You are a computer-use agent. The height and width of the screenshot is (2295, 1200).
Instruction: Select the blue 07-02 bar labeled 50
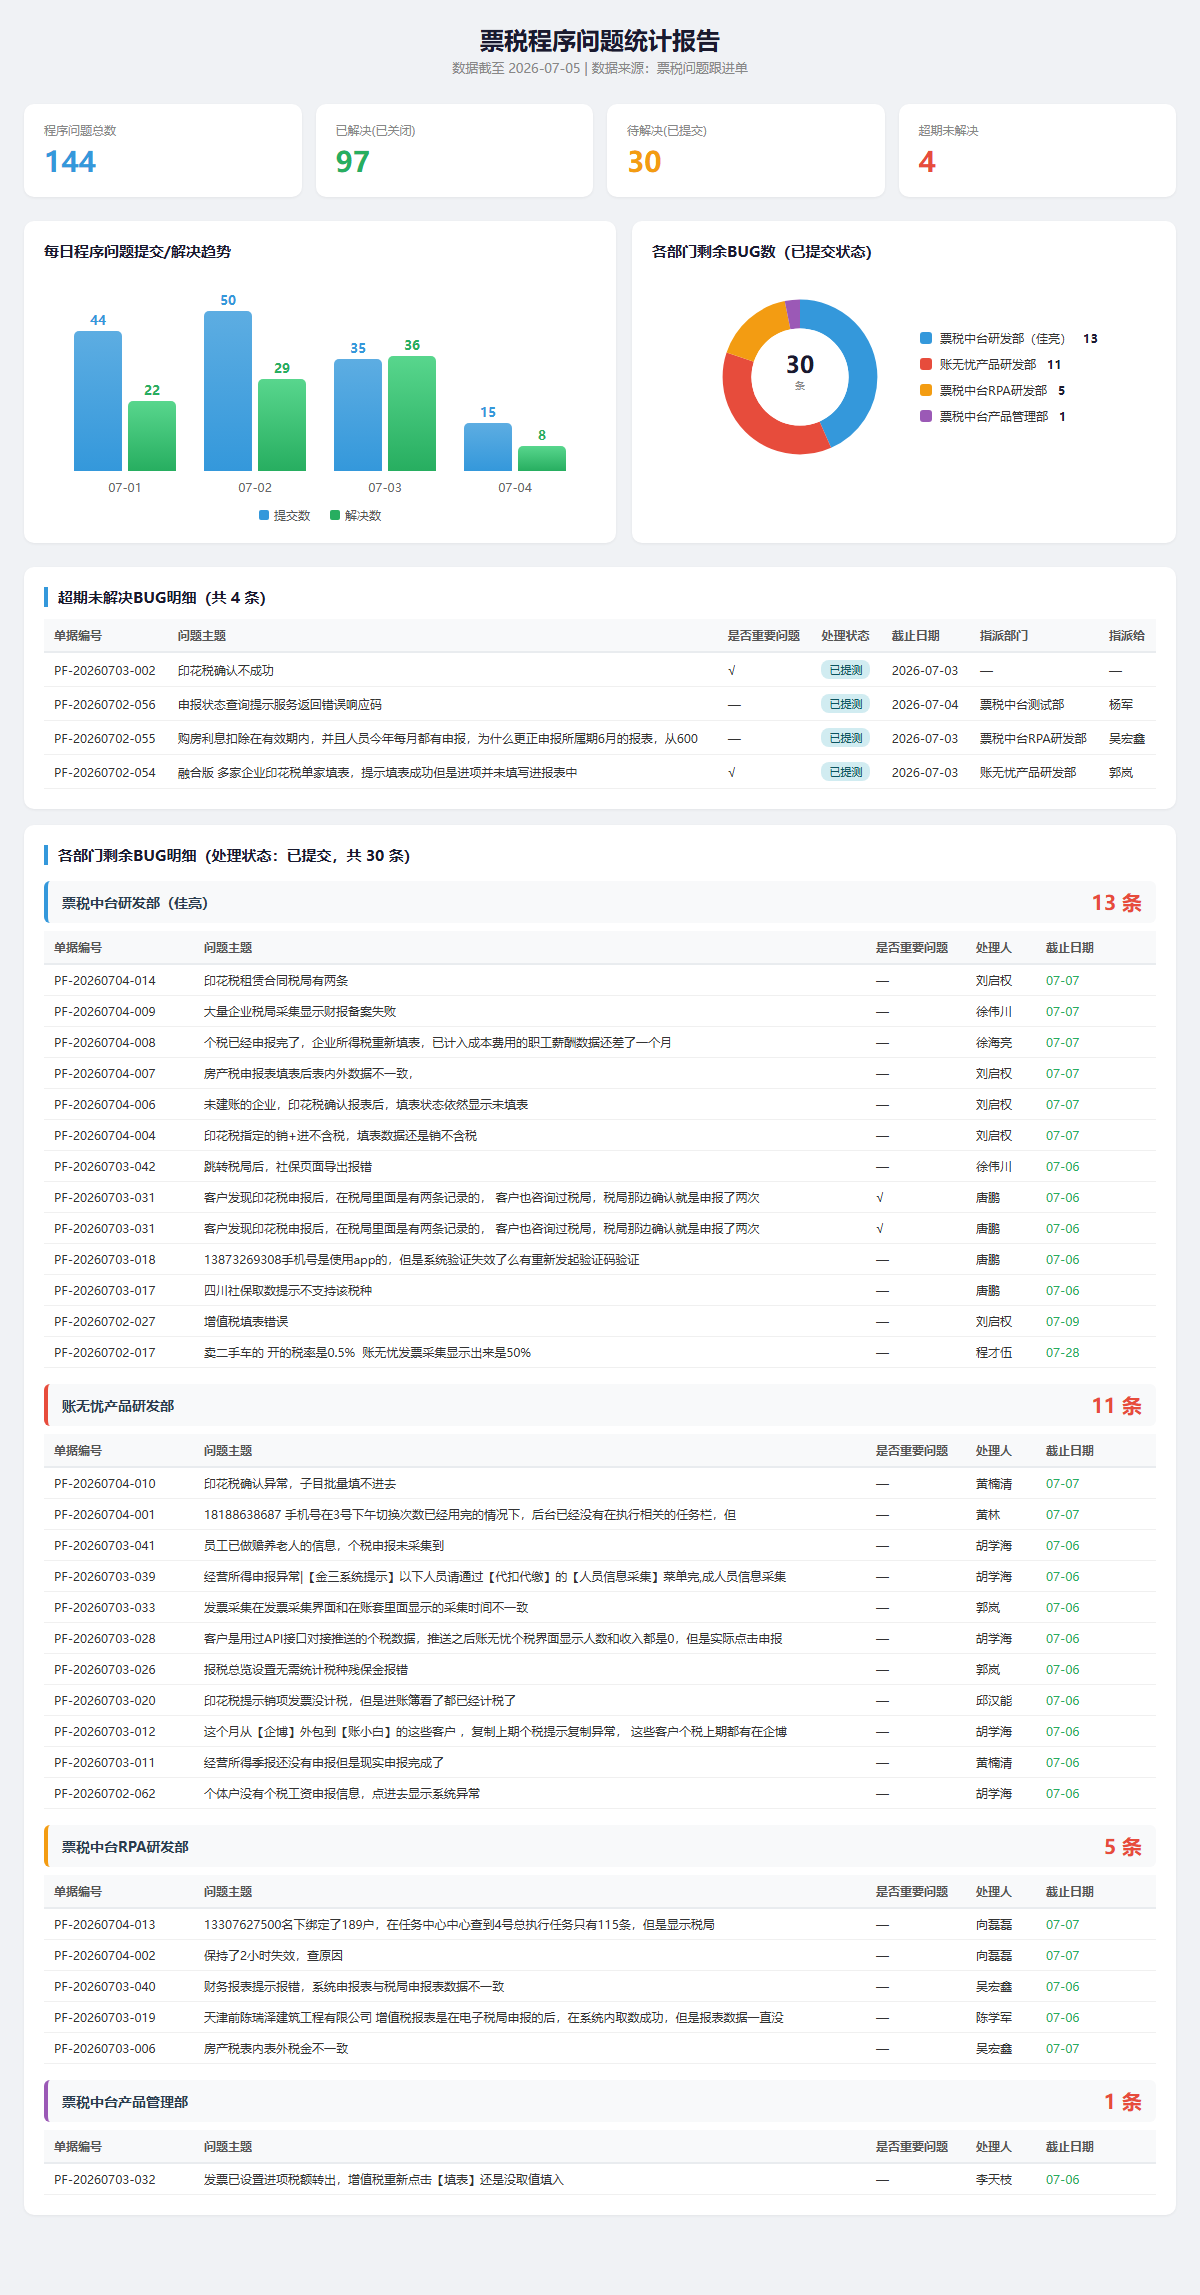click(228, 391)
